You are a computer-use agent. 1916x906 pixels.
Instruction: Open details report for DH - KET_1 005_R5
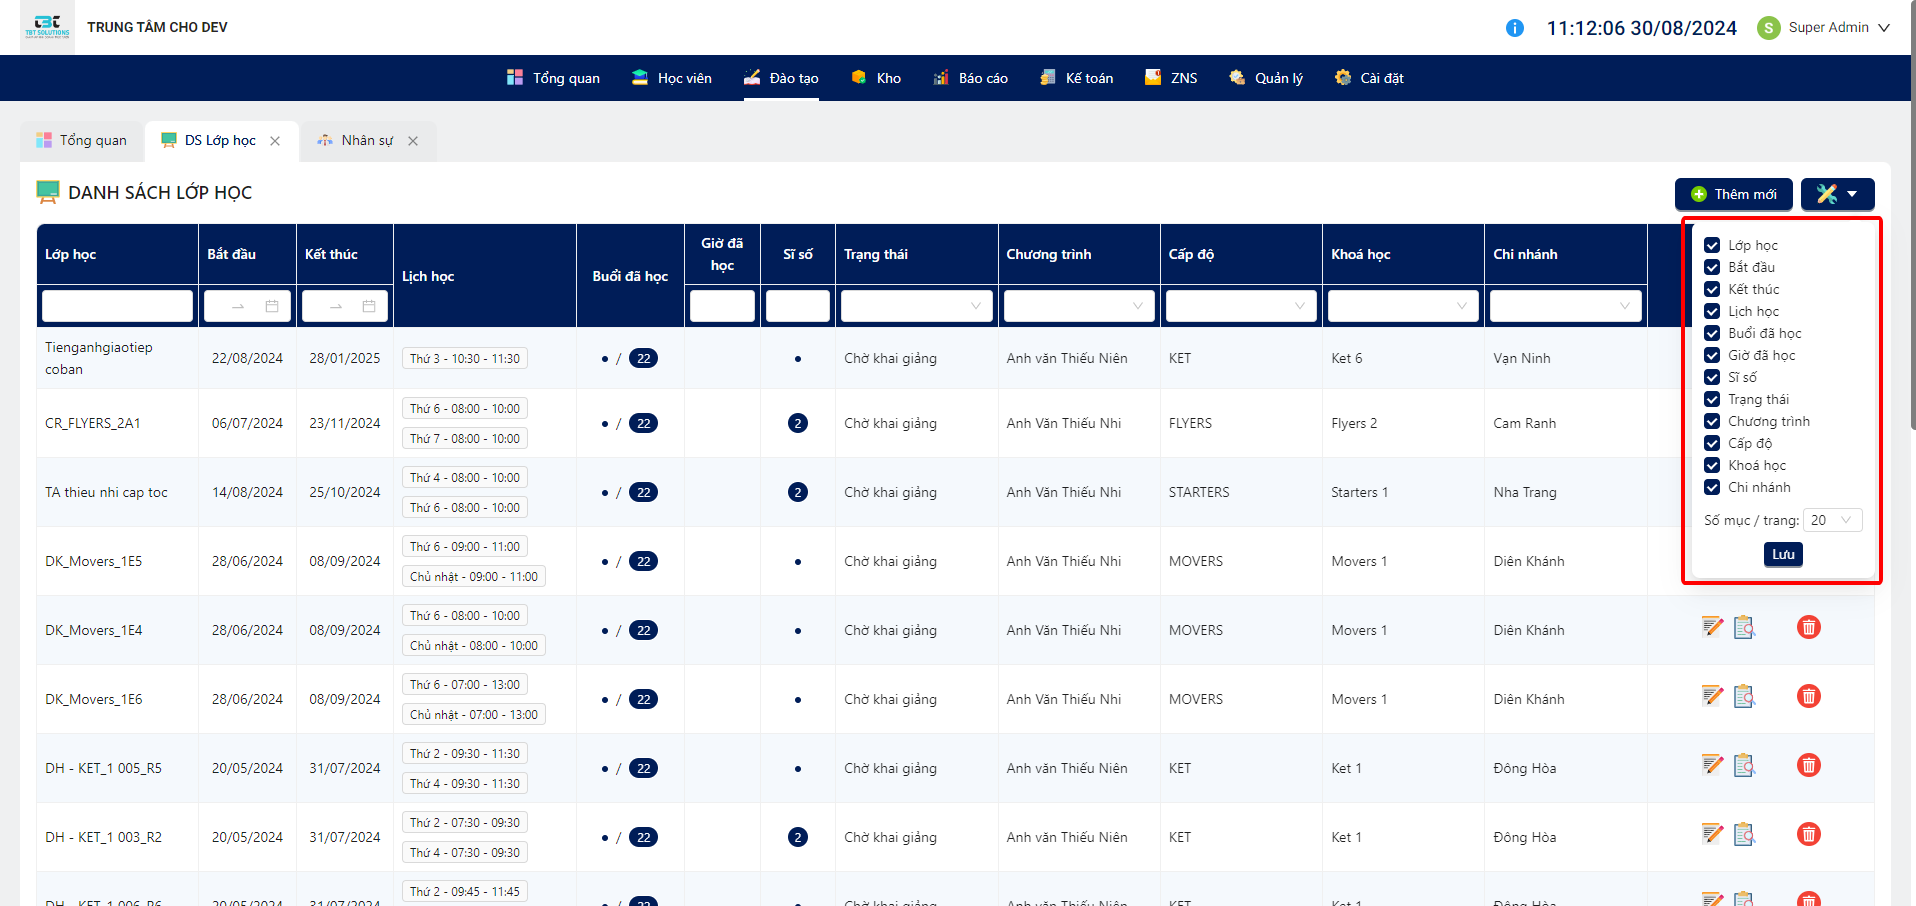tap(1744, 765)
